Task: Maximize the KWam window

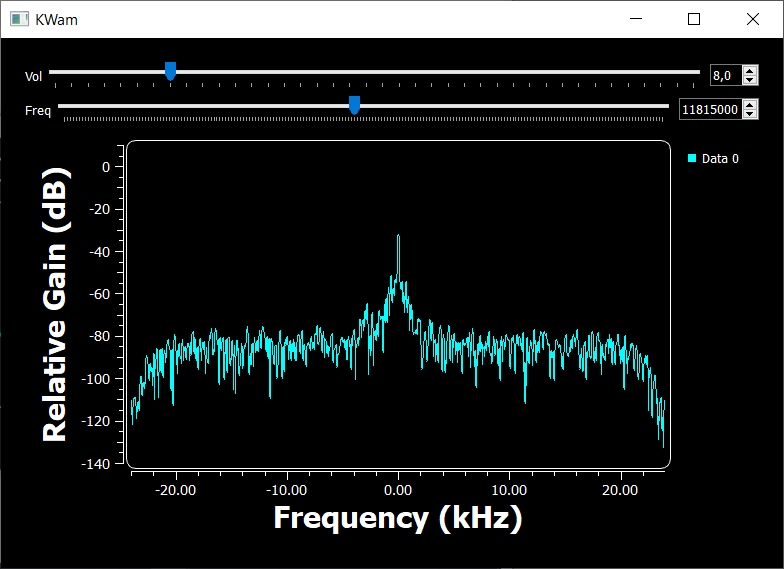Action: click(694, 19)
